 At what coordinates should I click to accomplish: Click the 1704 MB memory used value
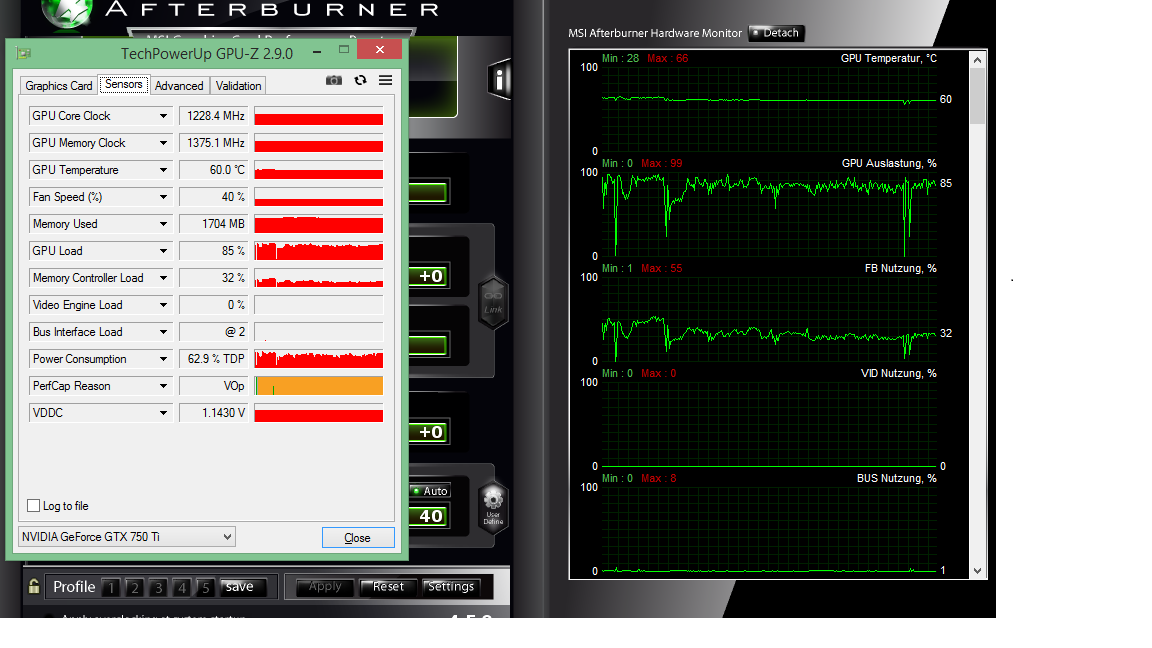click(x=214, y=224)
